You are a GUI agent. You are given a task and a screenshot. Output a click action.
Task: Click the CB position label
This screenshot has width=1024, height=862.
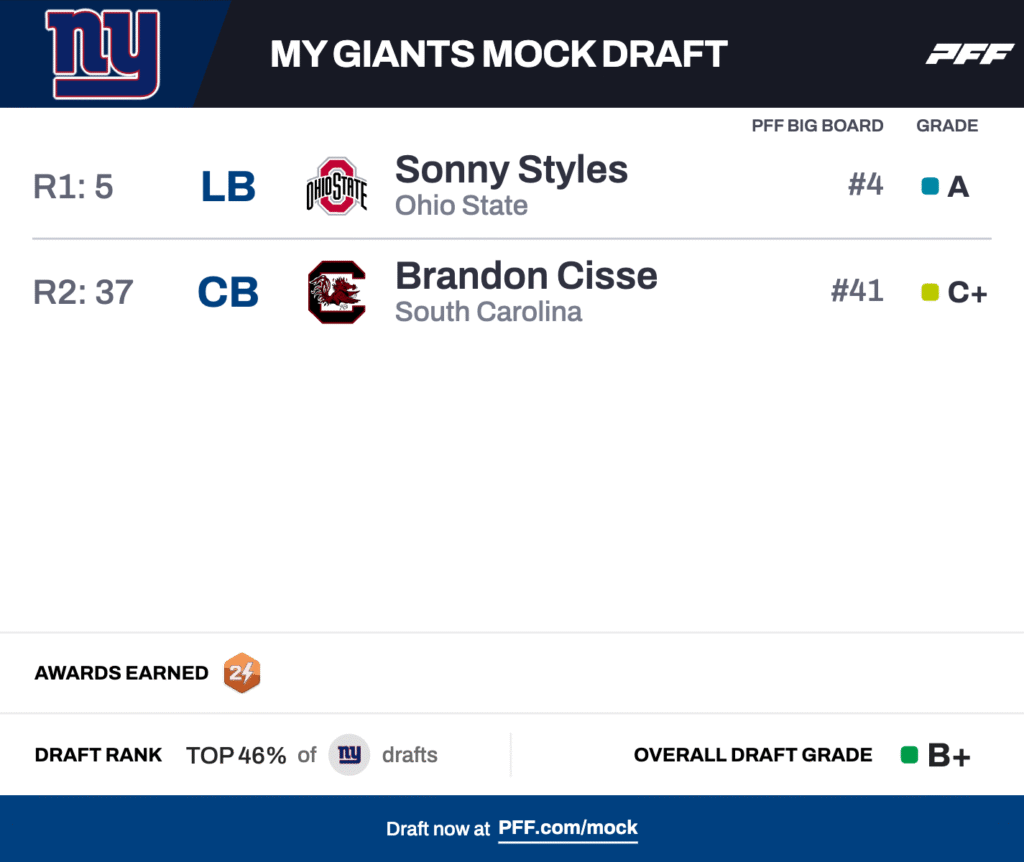coord(228,292)
